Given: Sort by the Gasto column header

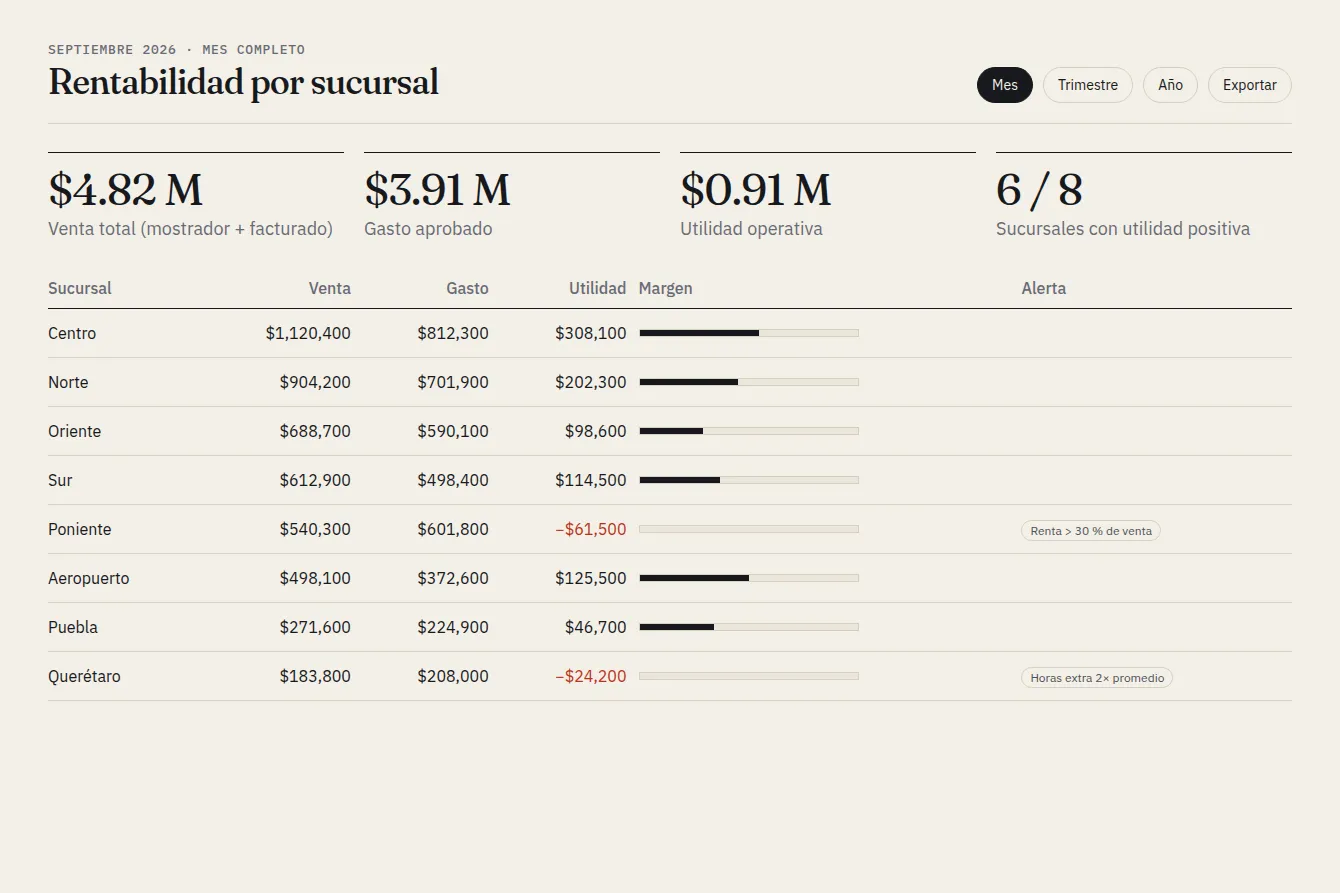Looking at the screenshot, I should coord(467,288).
